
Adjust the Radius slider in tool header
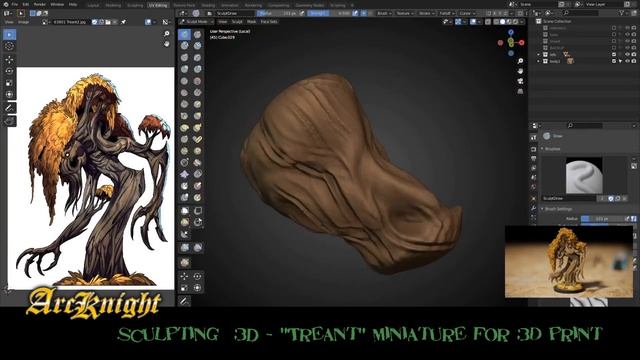click(x=278, y=13)
